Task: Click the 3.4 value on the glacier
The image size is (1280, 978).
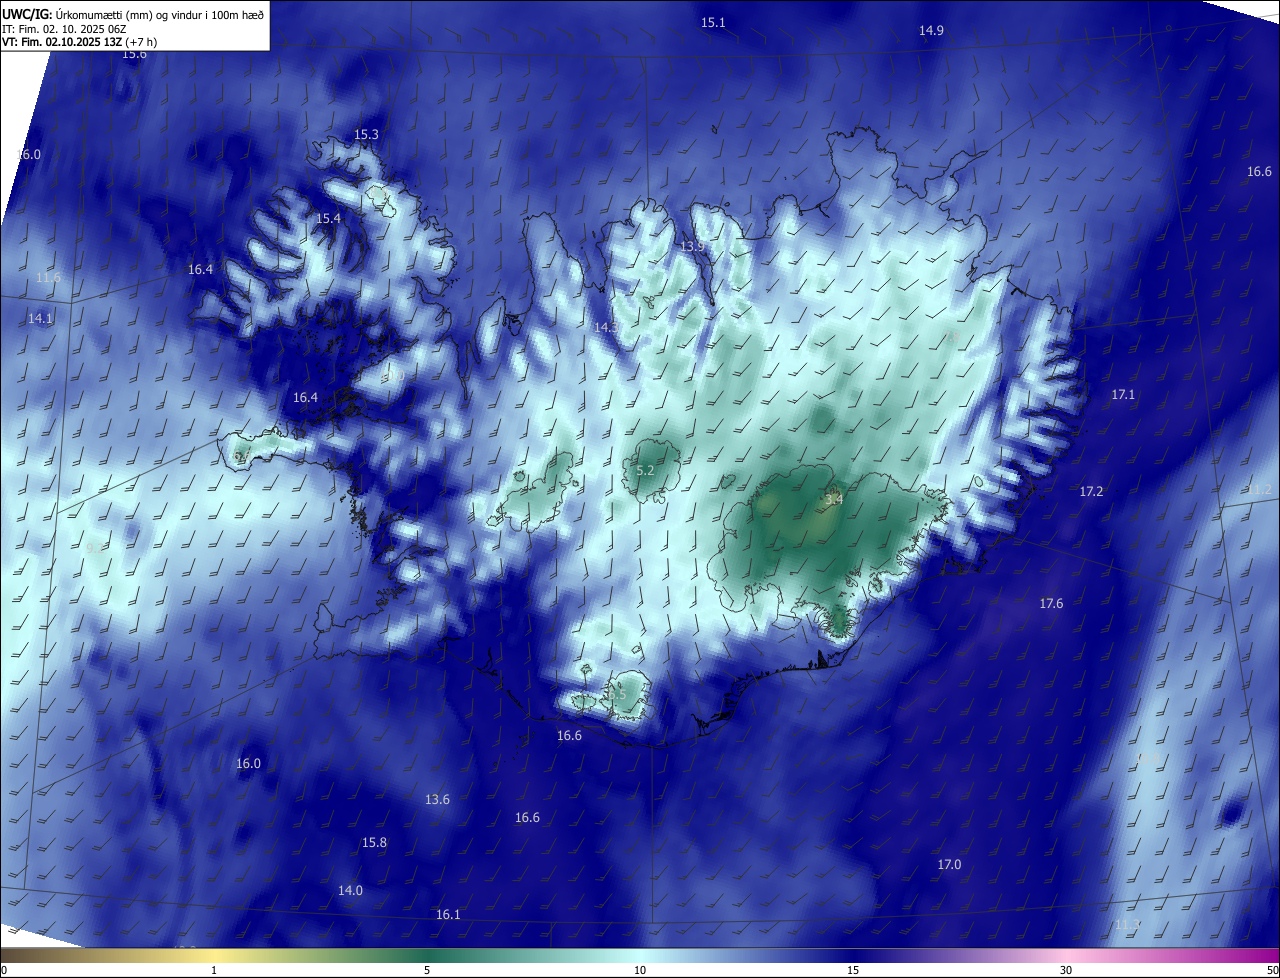Action: coord(834,500)
